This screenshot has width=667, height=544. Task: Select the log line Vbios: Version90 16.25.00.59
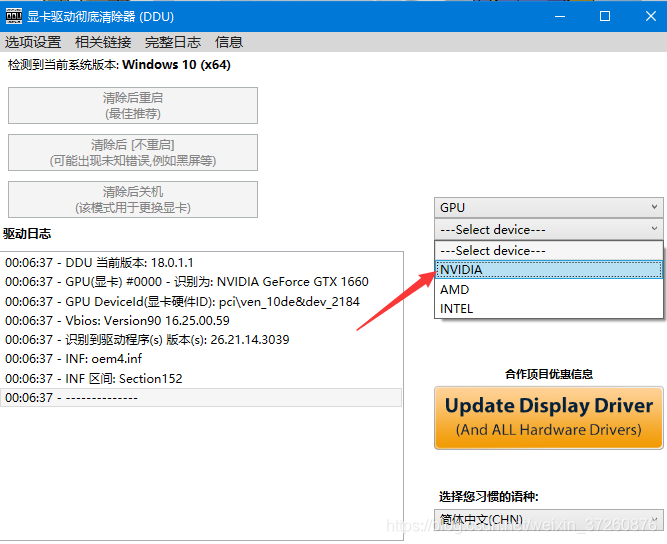click(201, 320)
